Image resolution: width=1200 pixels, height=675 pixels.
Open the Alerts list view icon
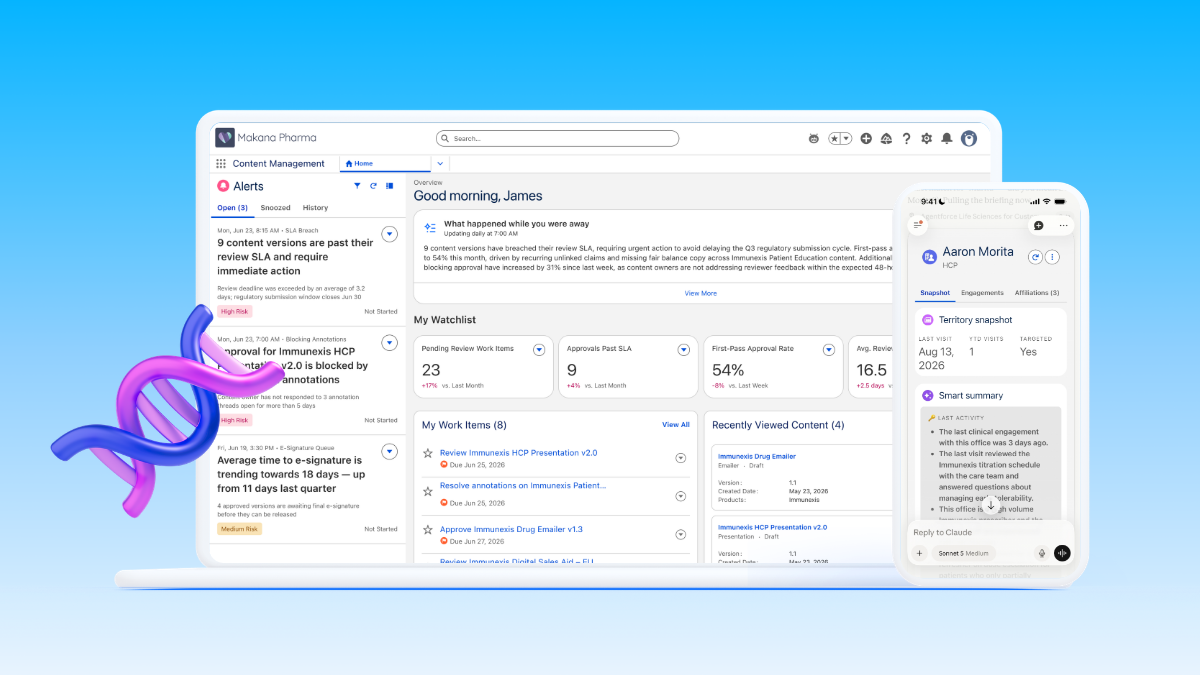coord(390,186)
